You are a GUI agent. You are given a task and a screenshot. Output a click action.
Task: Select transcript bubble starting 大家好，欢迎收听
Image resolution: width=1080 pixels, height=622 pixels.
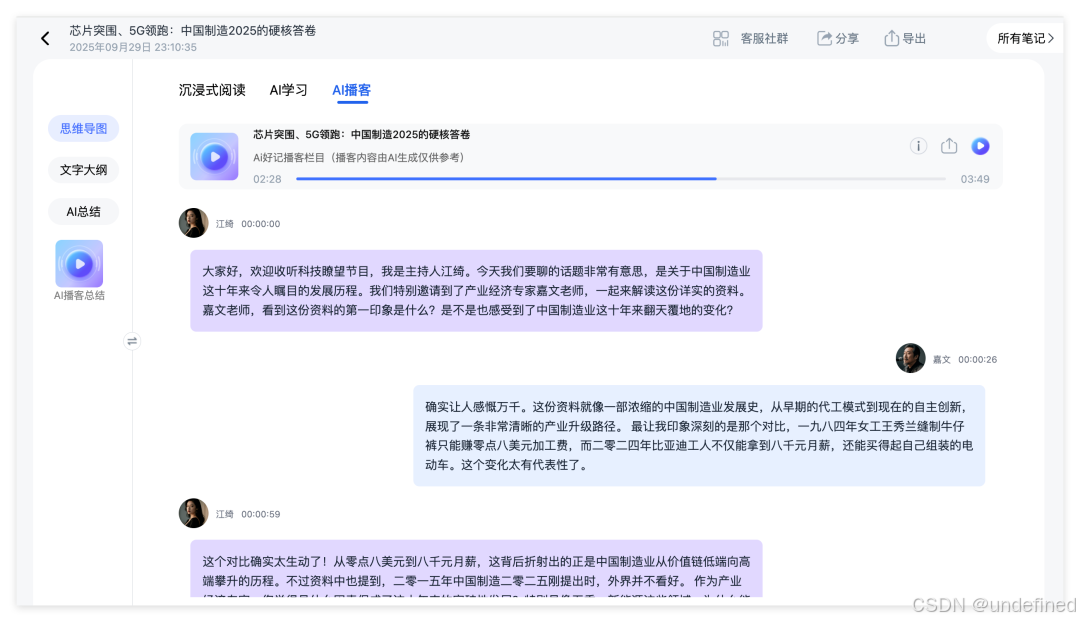(477, 291)
